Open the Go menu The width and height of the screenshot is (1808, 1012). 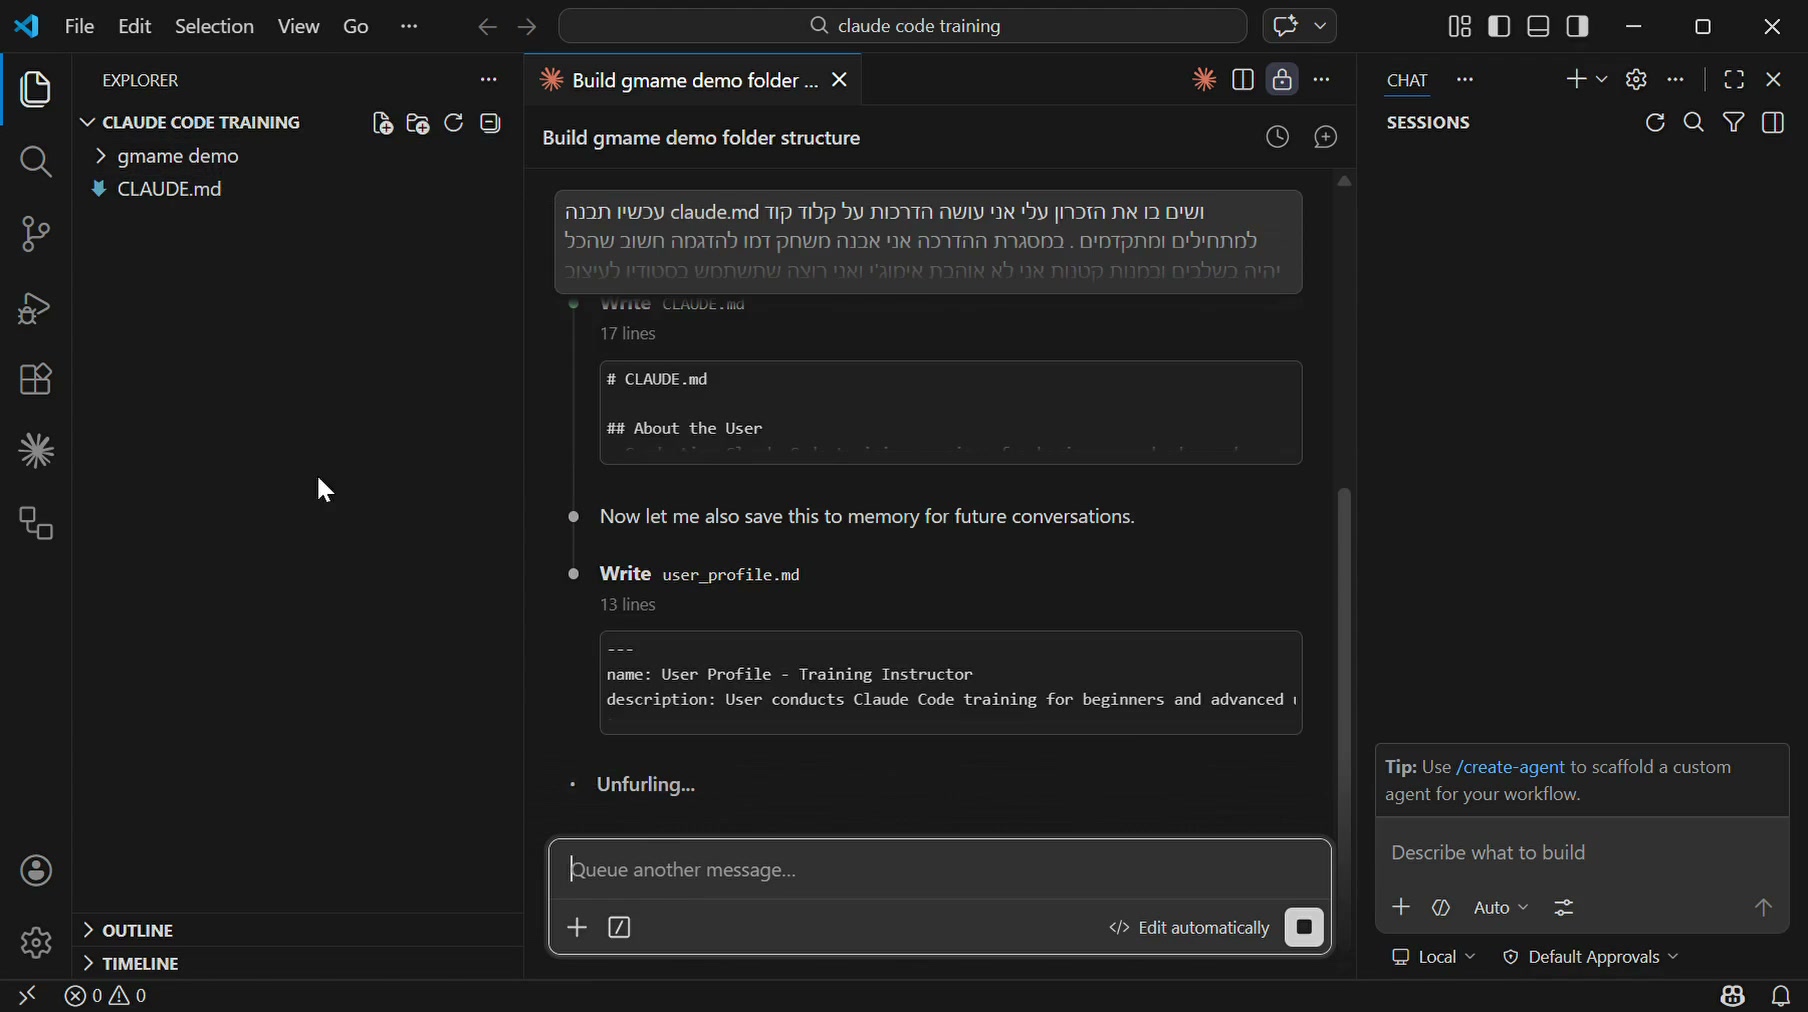(x=356, y=27)
